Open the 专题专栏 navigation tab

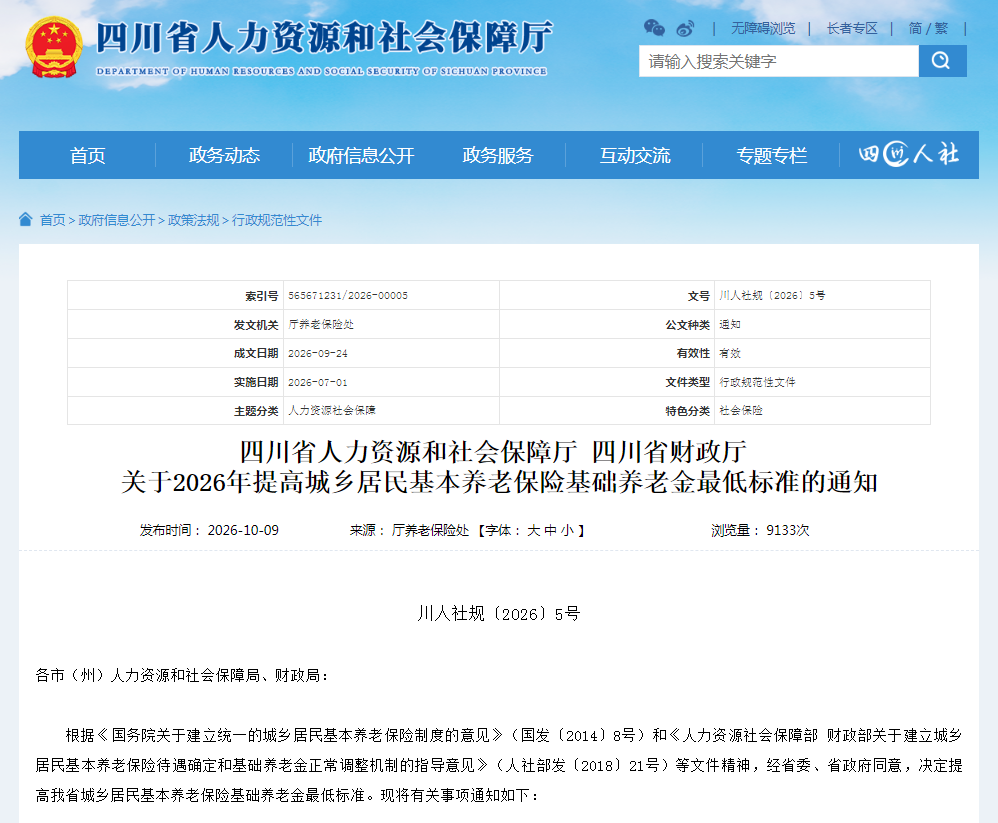tap(771, 155)
